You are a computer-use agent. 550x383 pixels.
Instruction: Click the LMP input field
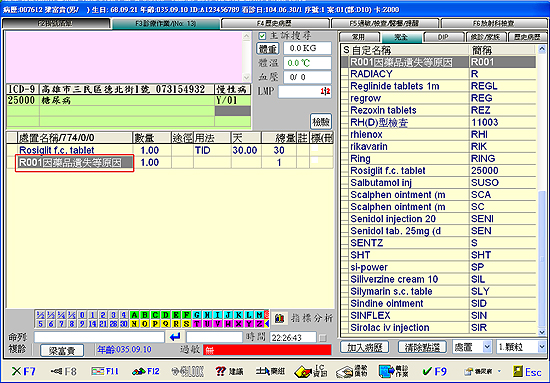coord(305,92)
